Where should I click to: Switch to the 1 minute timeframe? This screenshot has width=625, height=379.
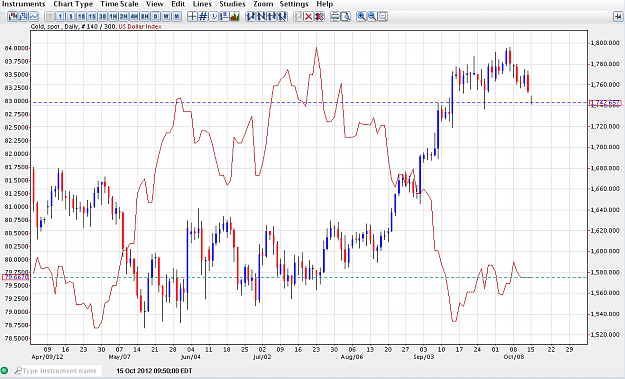click(60, 16)
